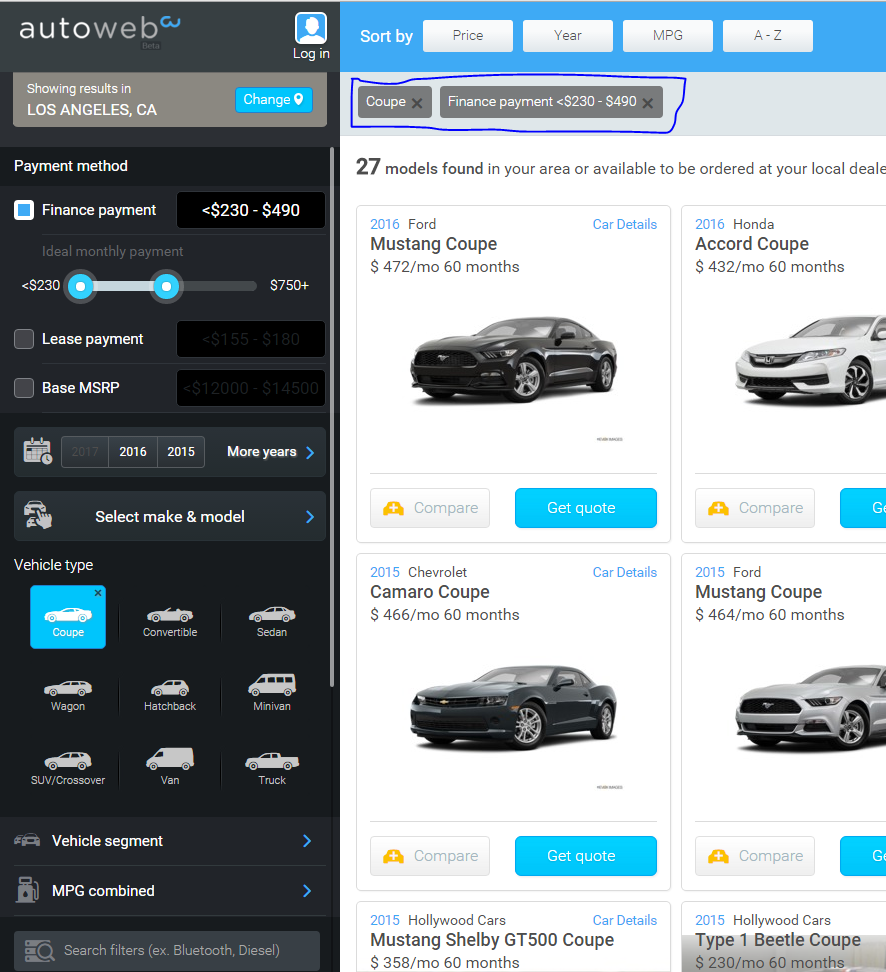Compare the 2015 Chevrolet Camaro Coupe
The image size is (886, 972).
pos(430,855)
